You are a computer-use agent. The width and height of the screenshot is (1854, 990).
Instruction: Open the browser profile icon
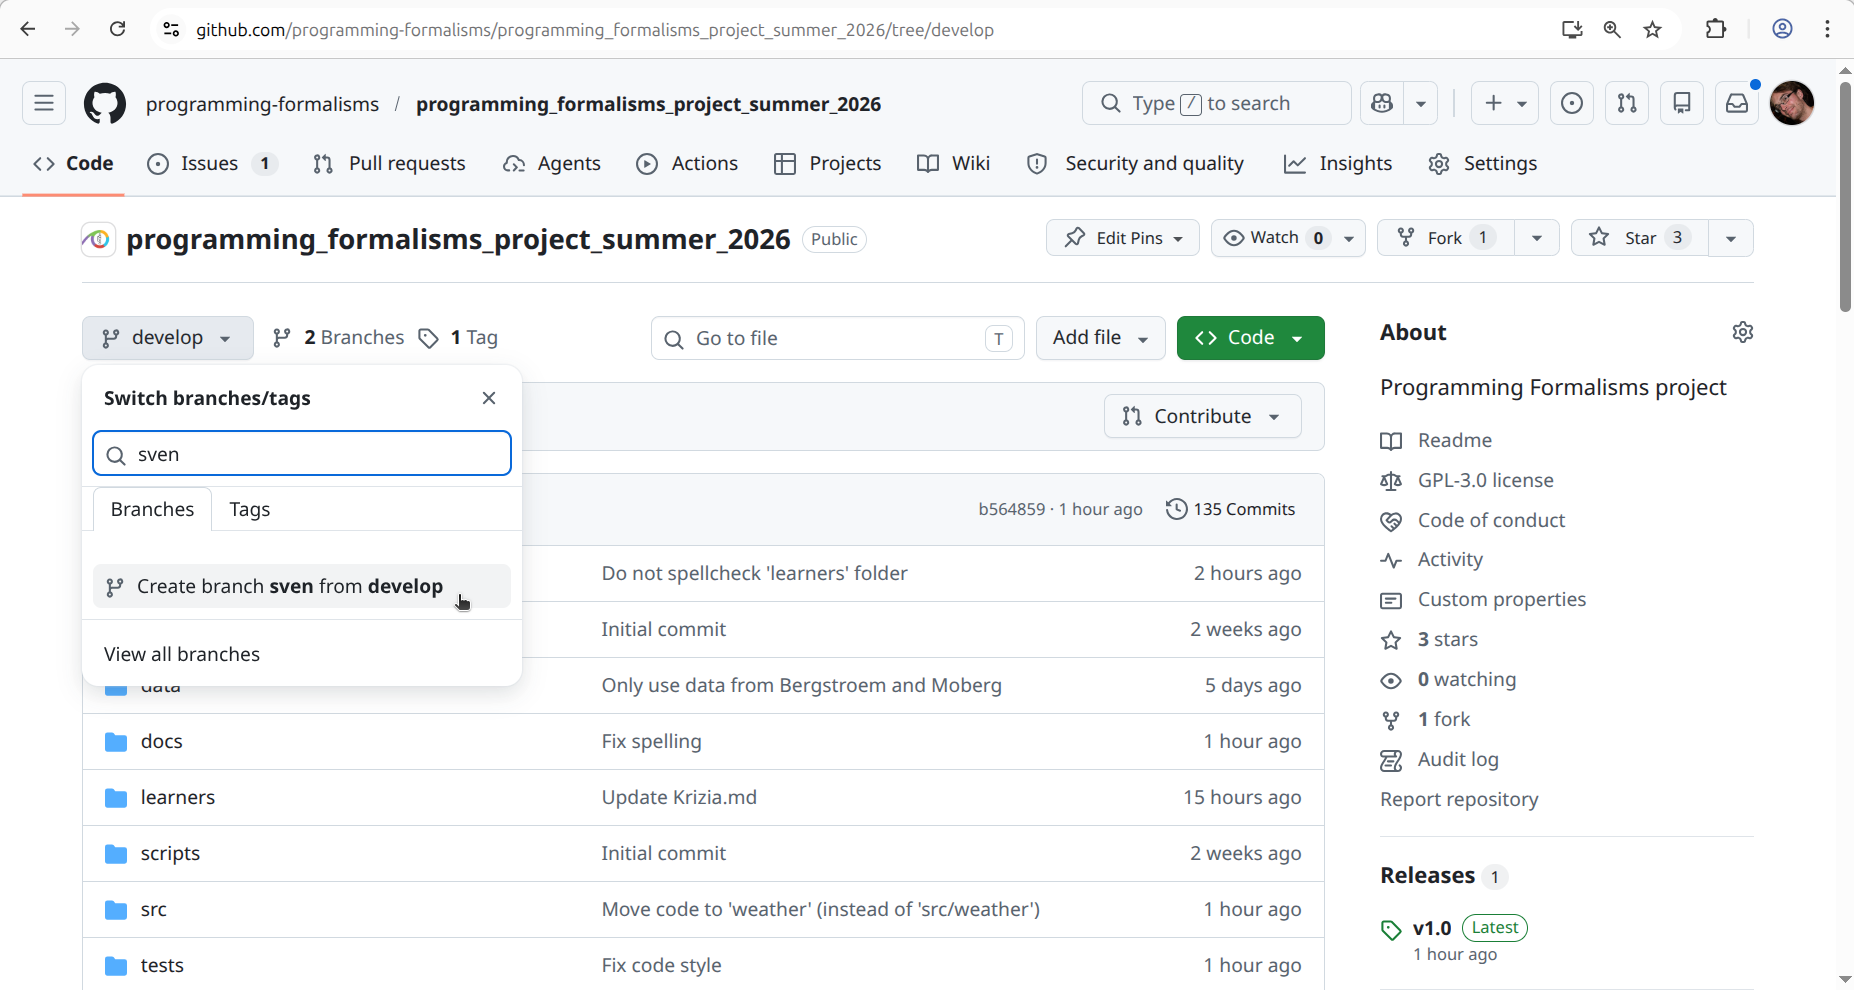click(1782, 29)
